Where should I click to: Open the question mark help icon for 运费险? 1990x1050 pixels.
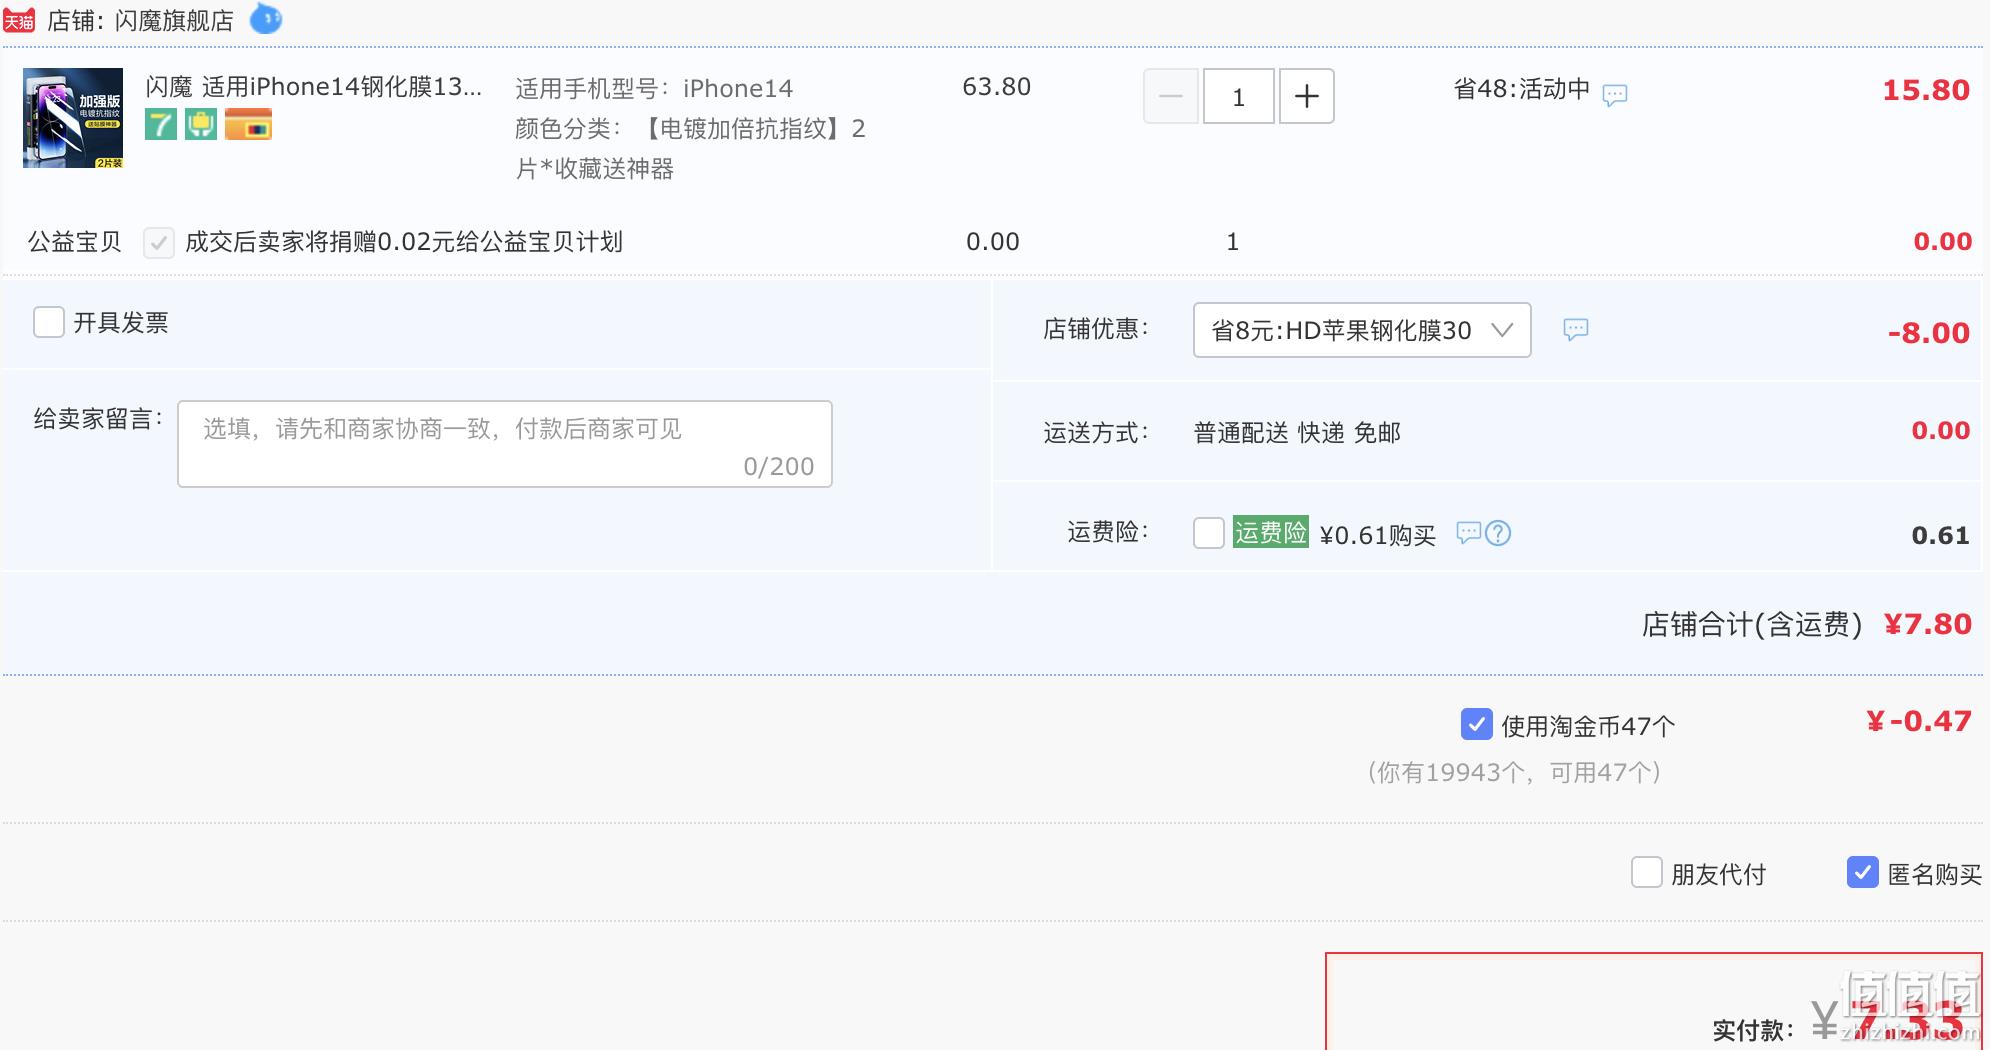1498,533
